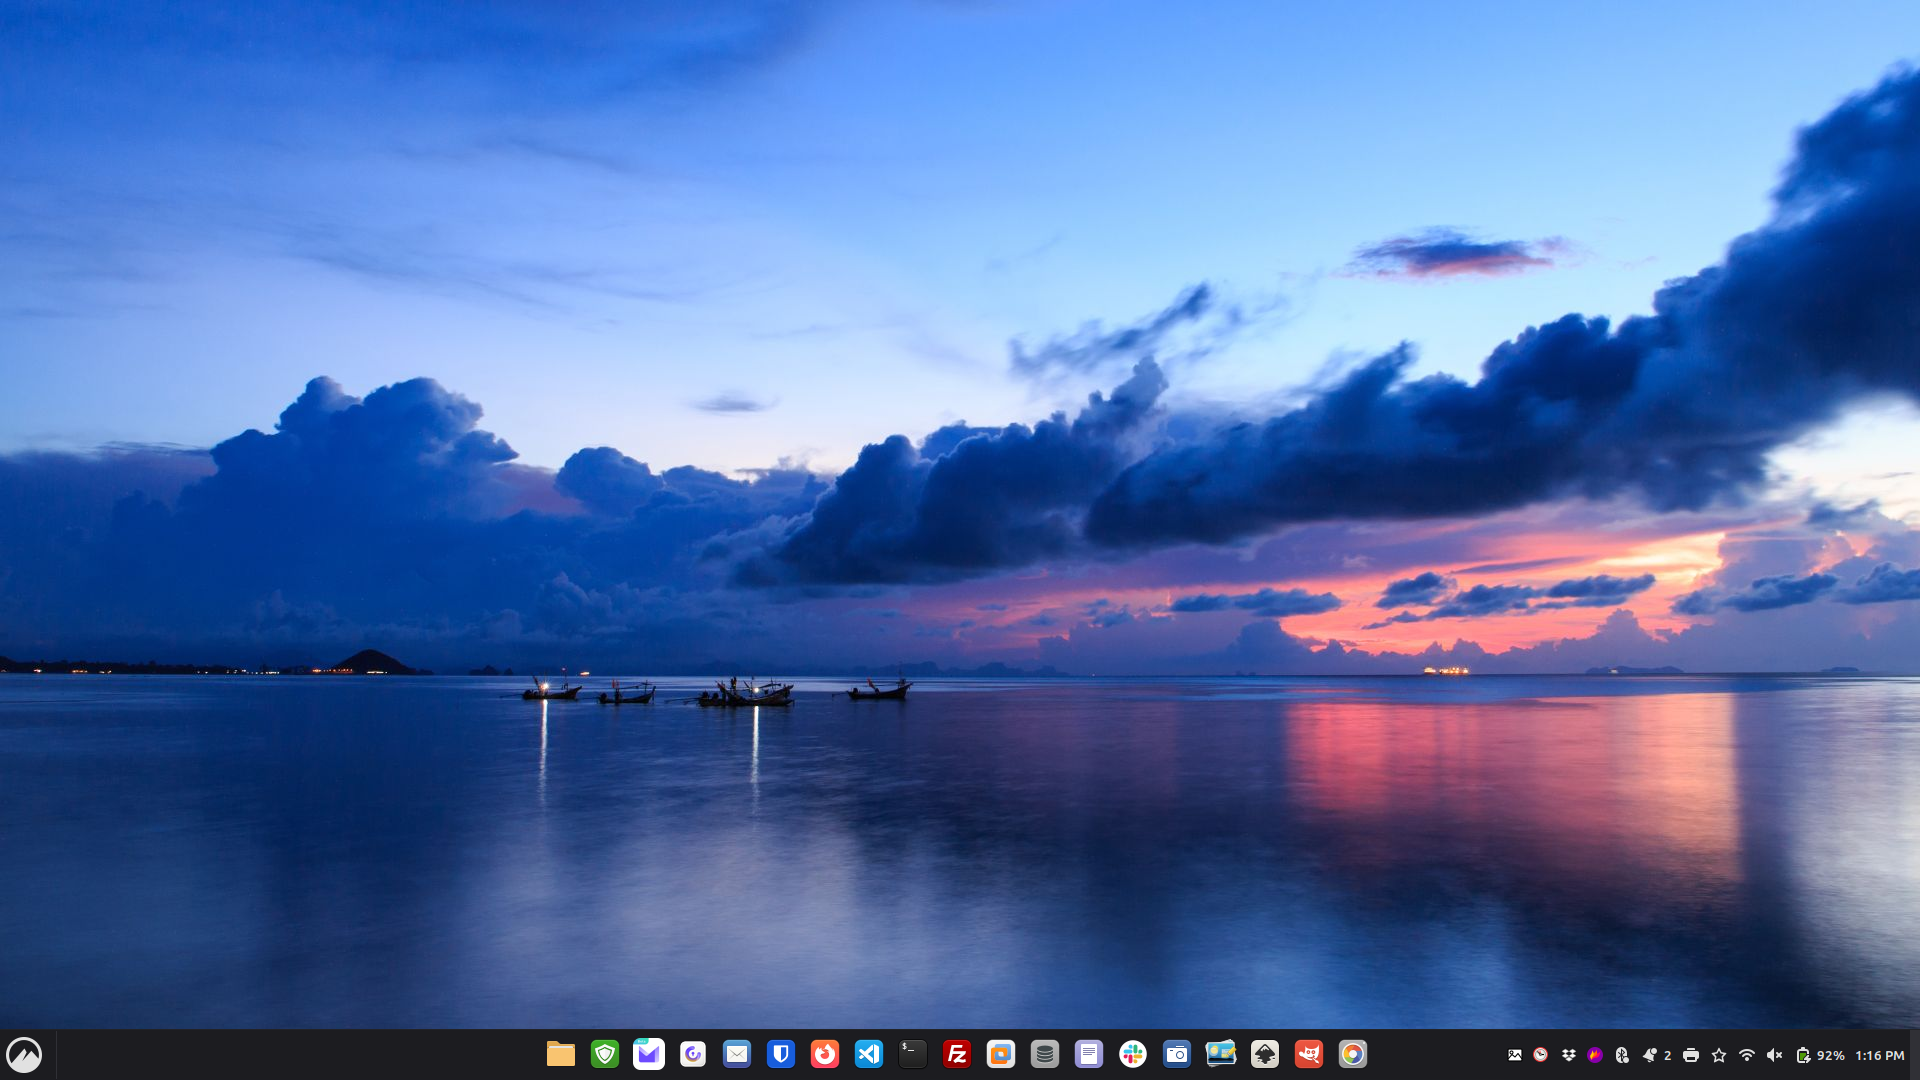The height and width of the screenshot is (1080, 1920).
Task: Click the show desktop strip at taskbar end
Action: coord(1915,1054)
